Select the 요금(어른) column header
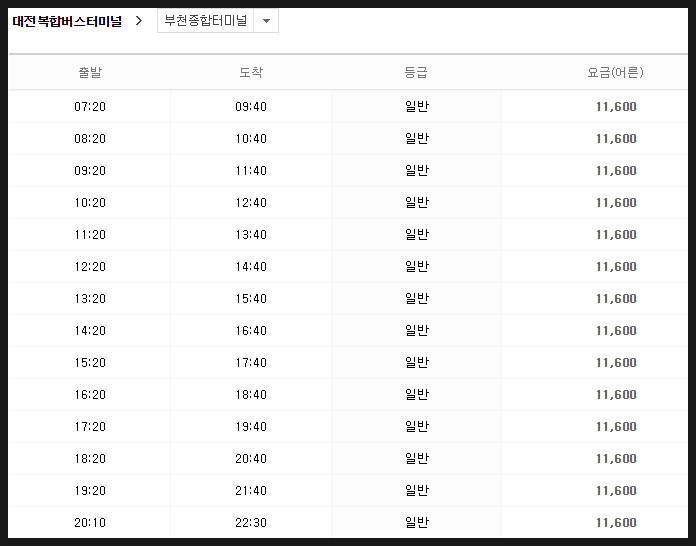 [615, 72]
